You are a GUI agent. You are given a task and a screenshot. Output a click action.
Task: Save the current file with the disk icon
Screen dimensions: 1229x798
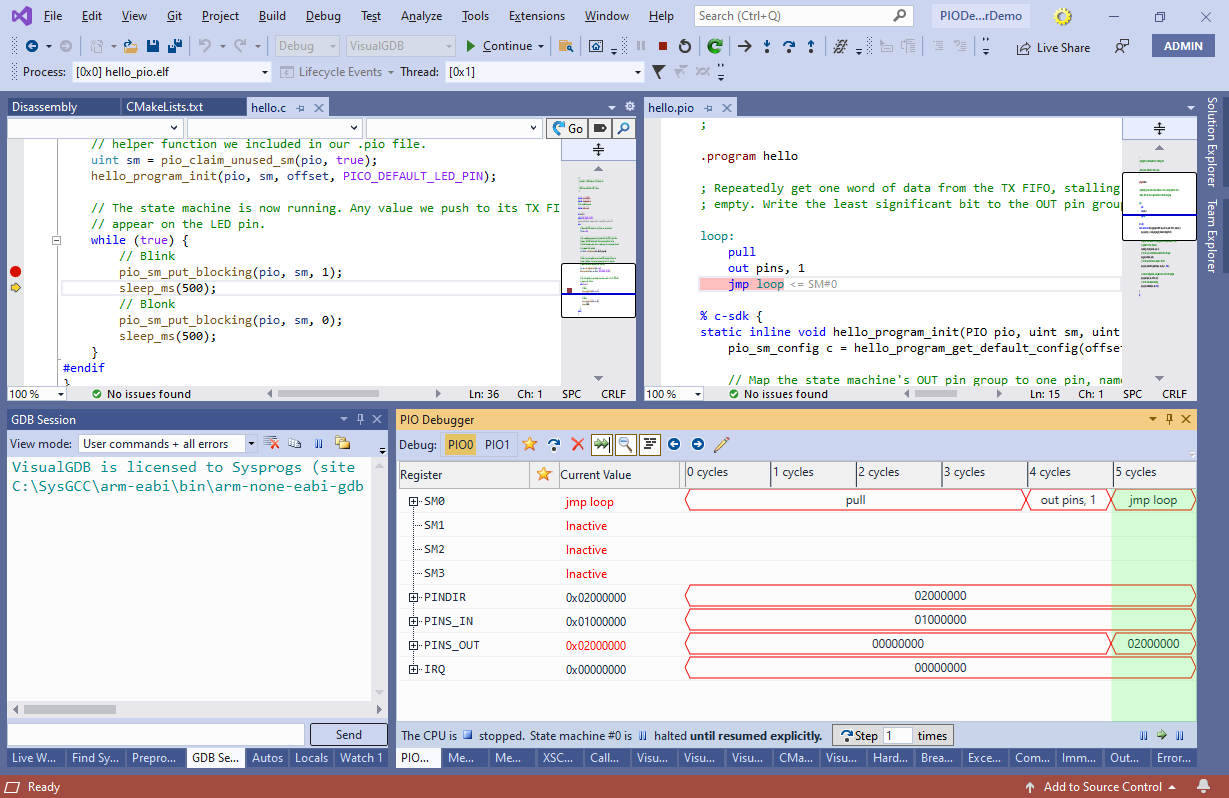(153, 46)
